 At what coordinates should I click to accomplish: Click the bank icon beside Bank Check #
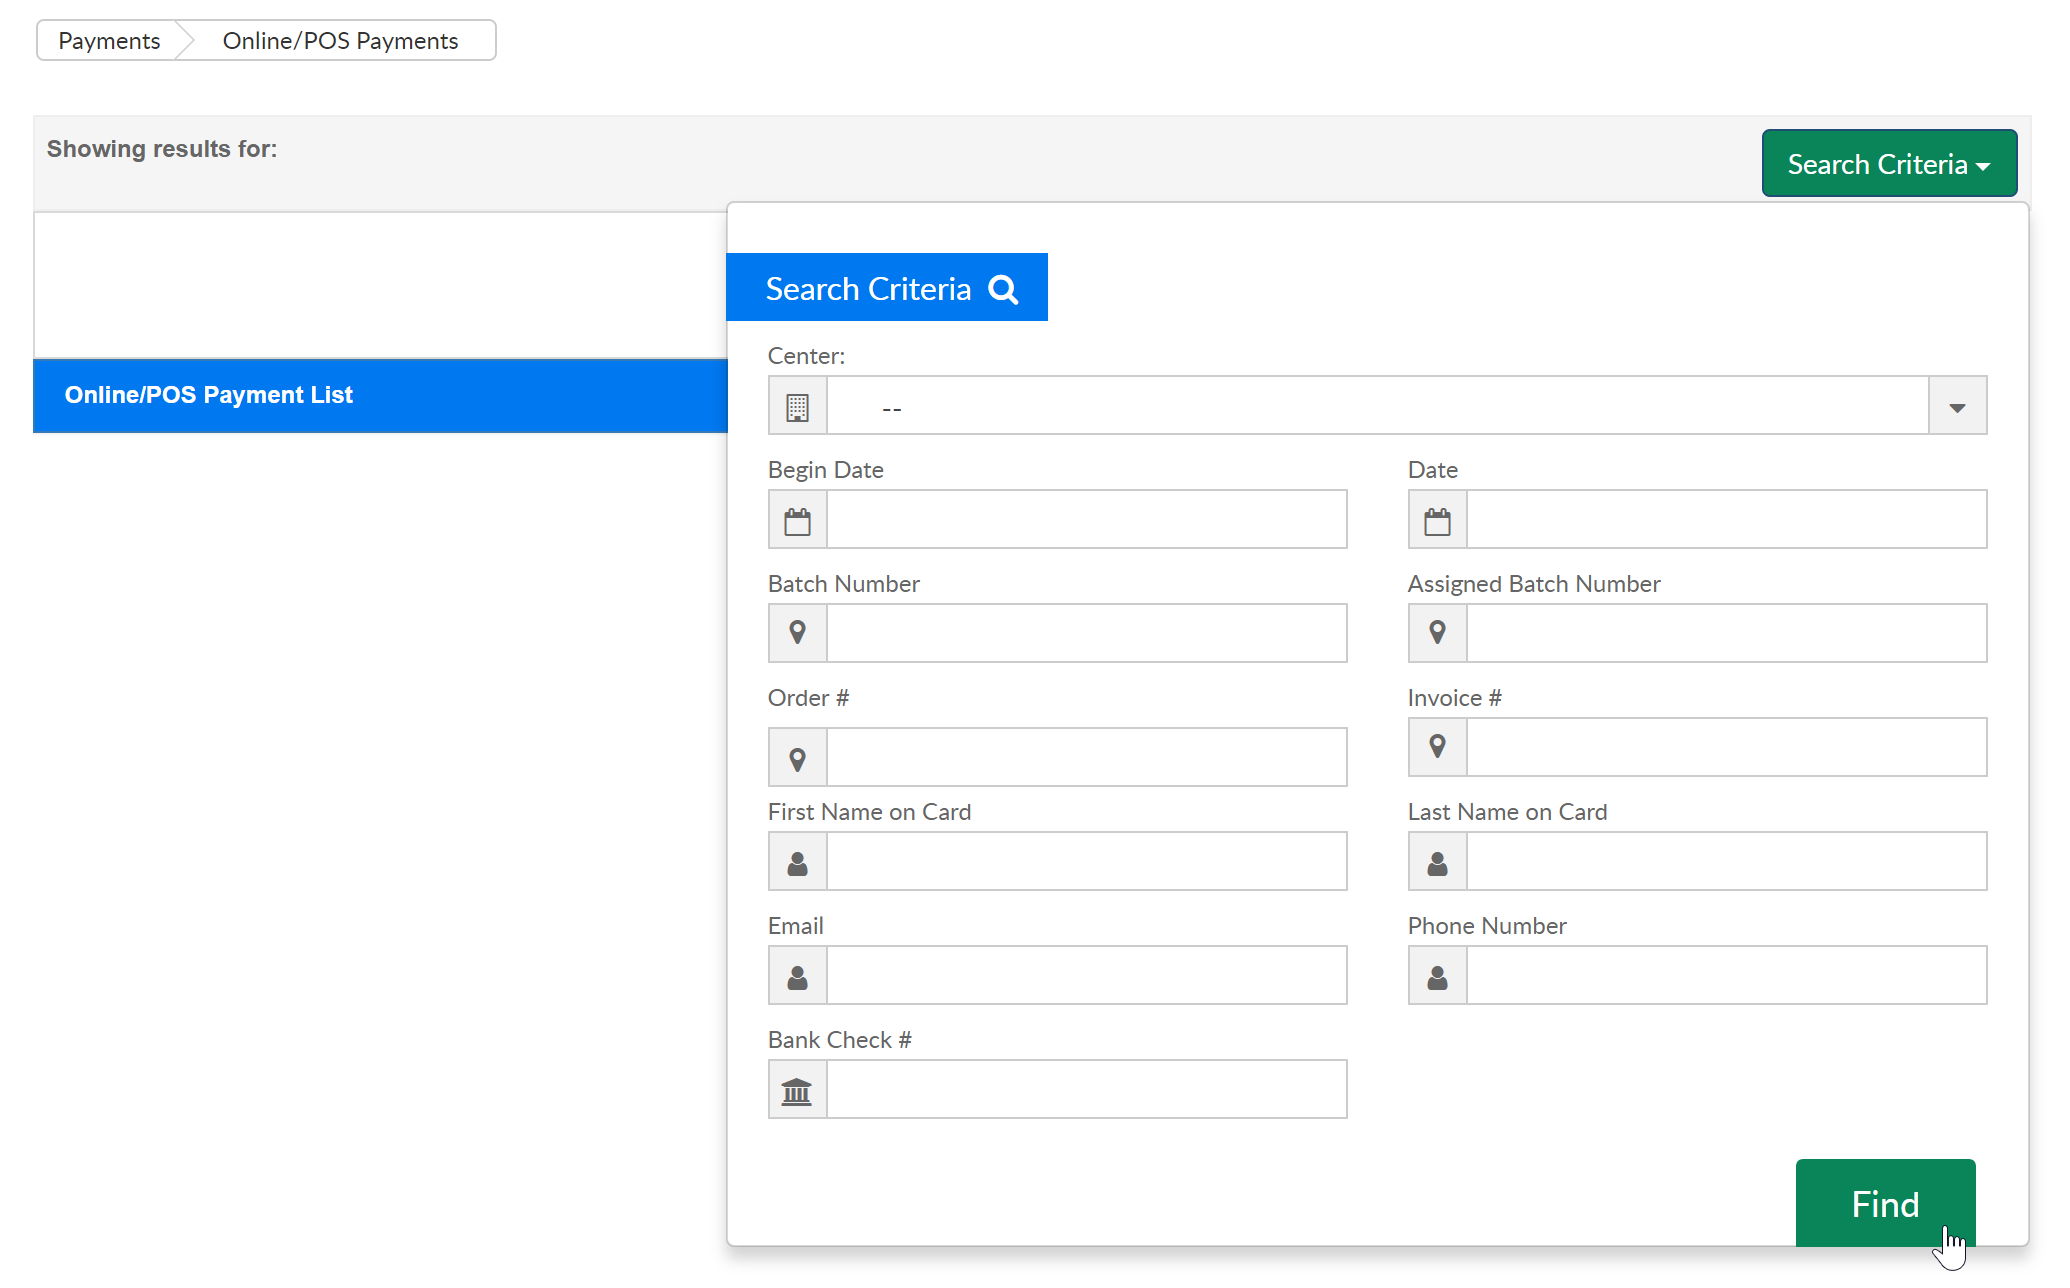coord(797,1090)
